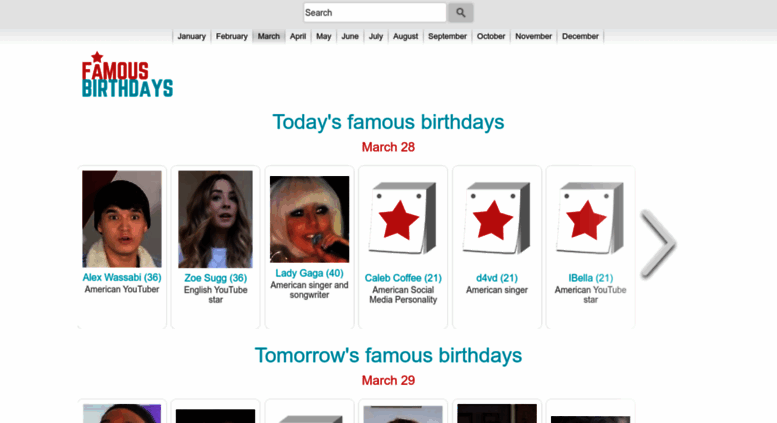Open the May month tab
Screen dimensions: 777x423
click(x=324, y=36)
